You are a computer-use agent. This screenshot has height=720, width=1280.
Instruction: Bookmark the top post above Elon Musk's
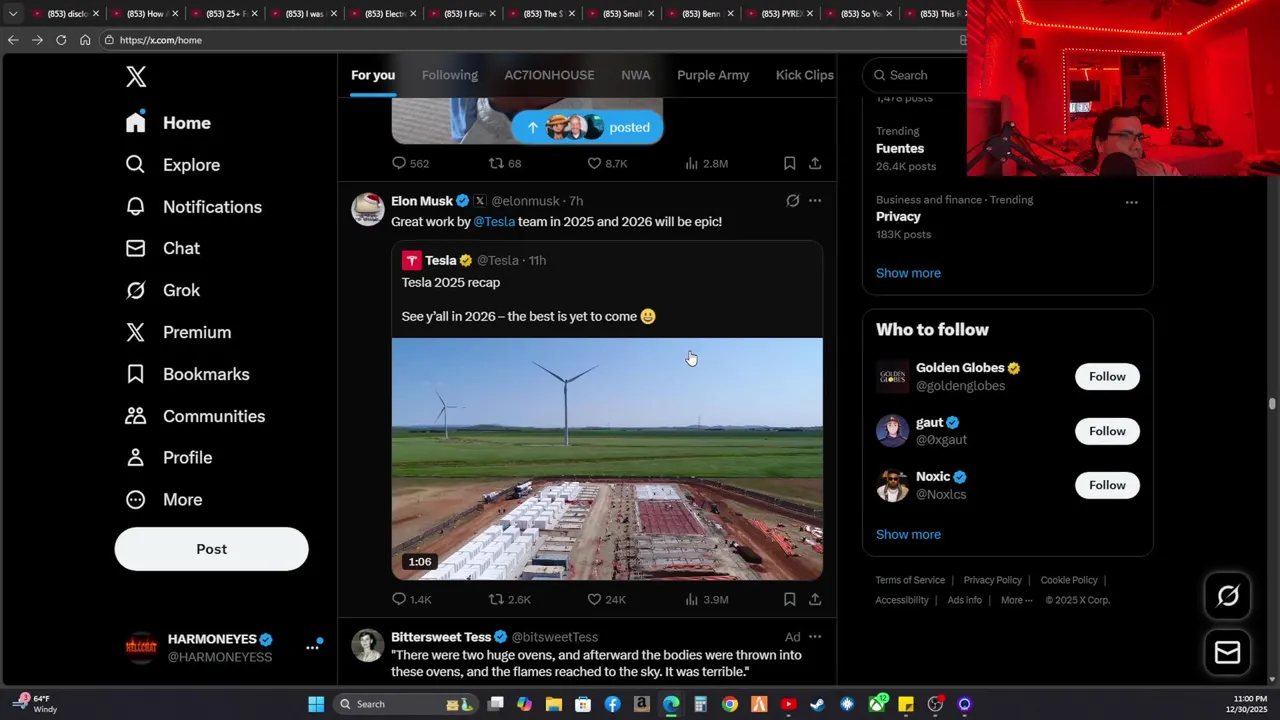[x=789, y=163]
